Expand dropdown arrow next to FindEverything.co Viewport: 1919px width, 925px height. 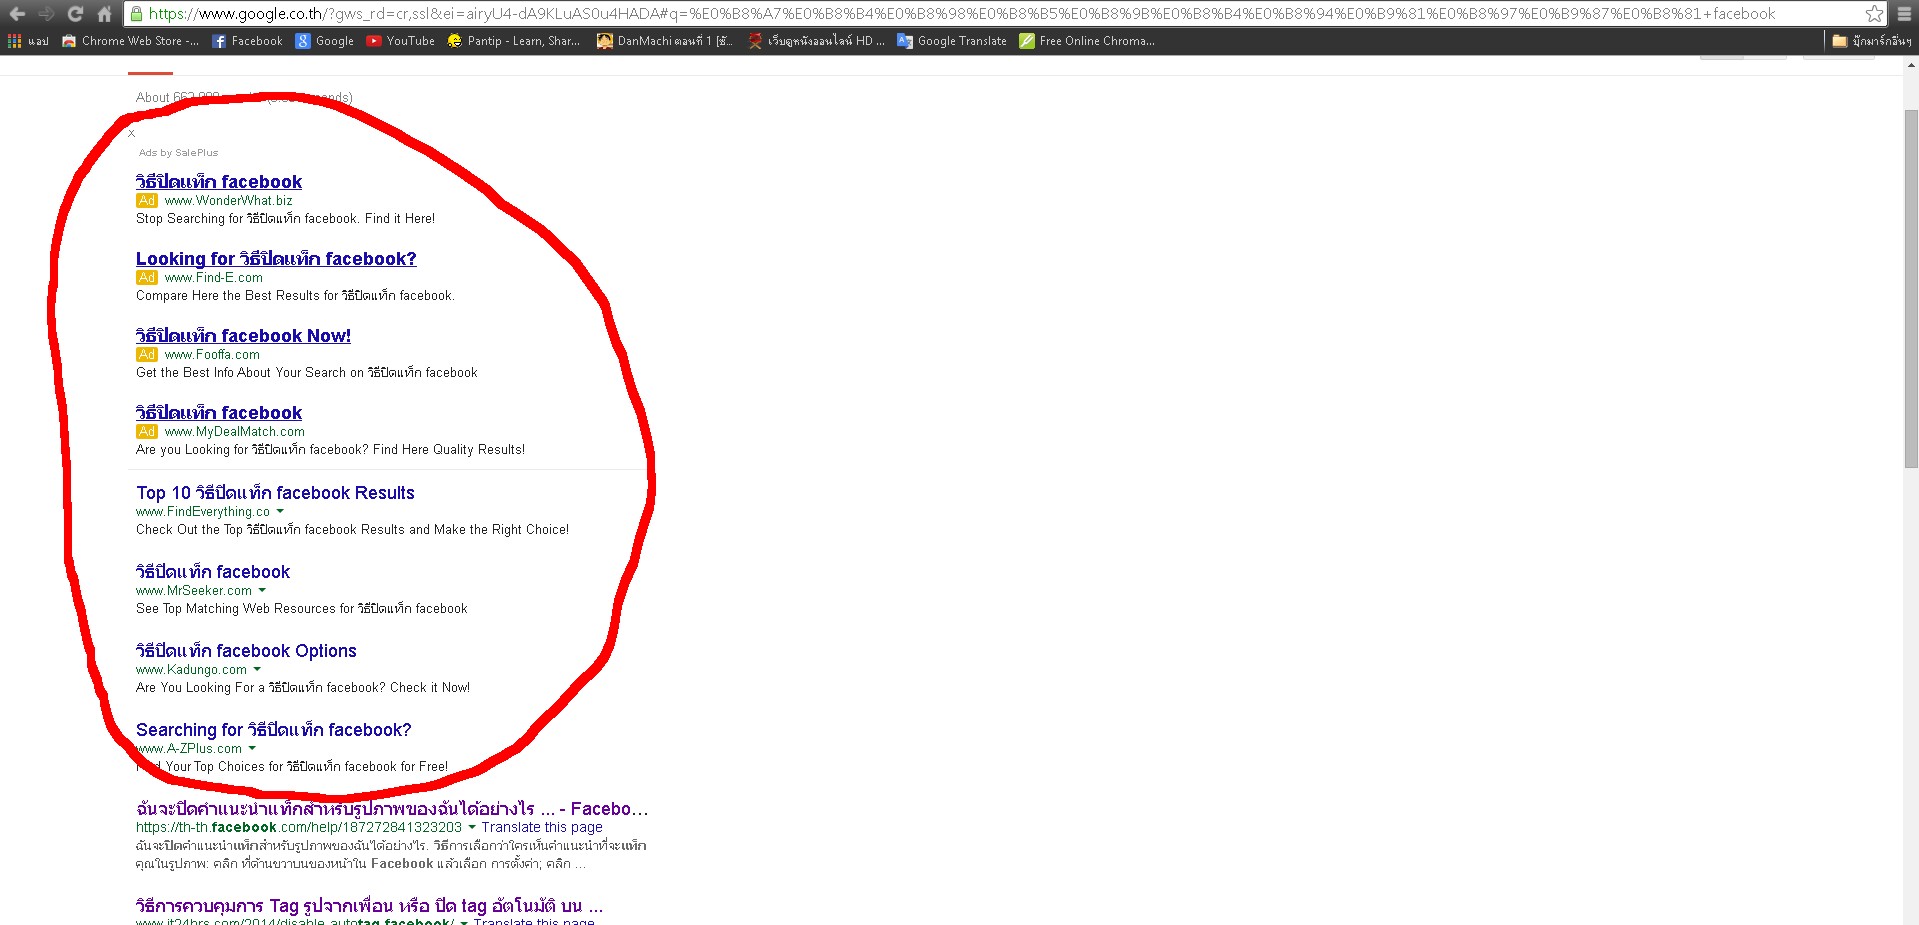click(x=280, y=511)
